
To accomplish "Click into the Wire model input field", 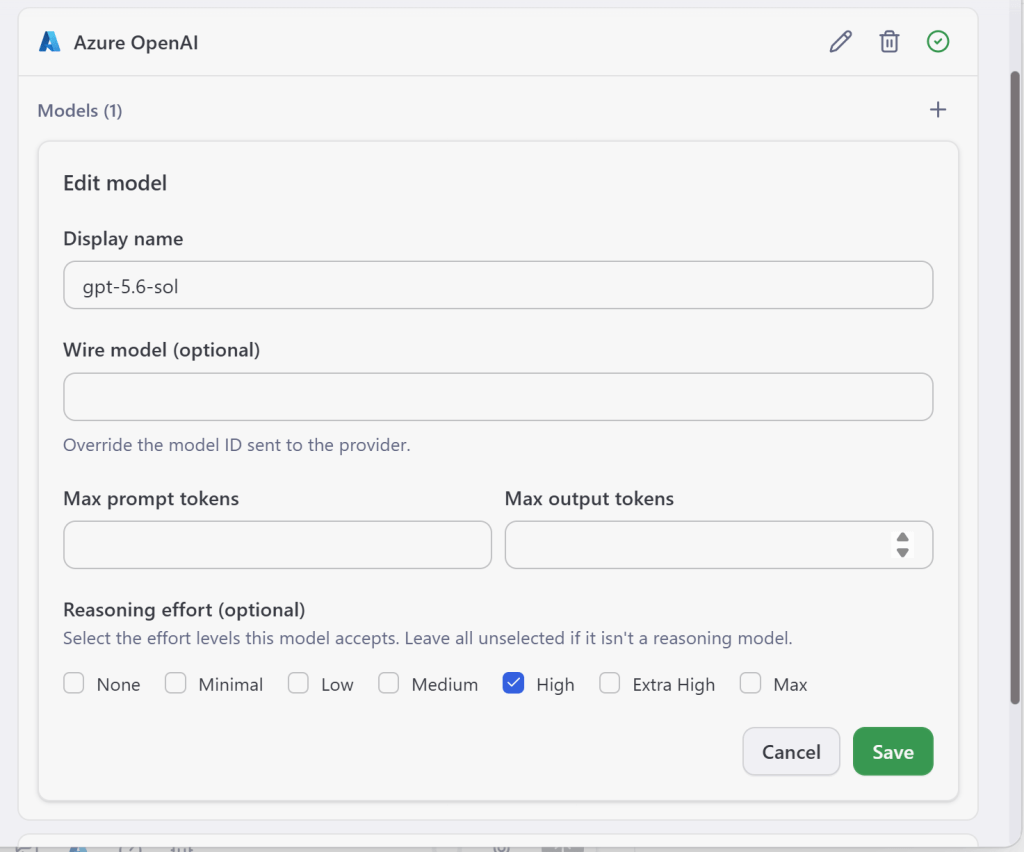I will click(498, 397).
